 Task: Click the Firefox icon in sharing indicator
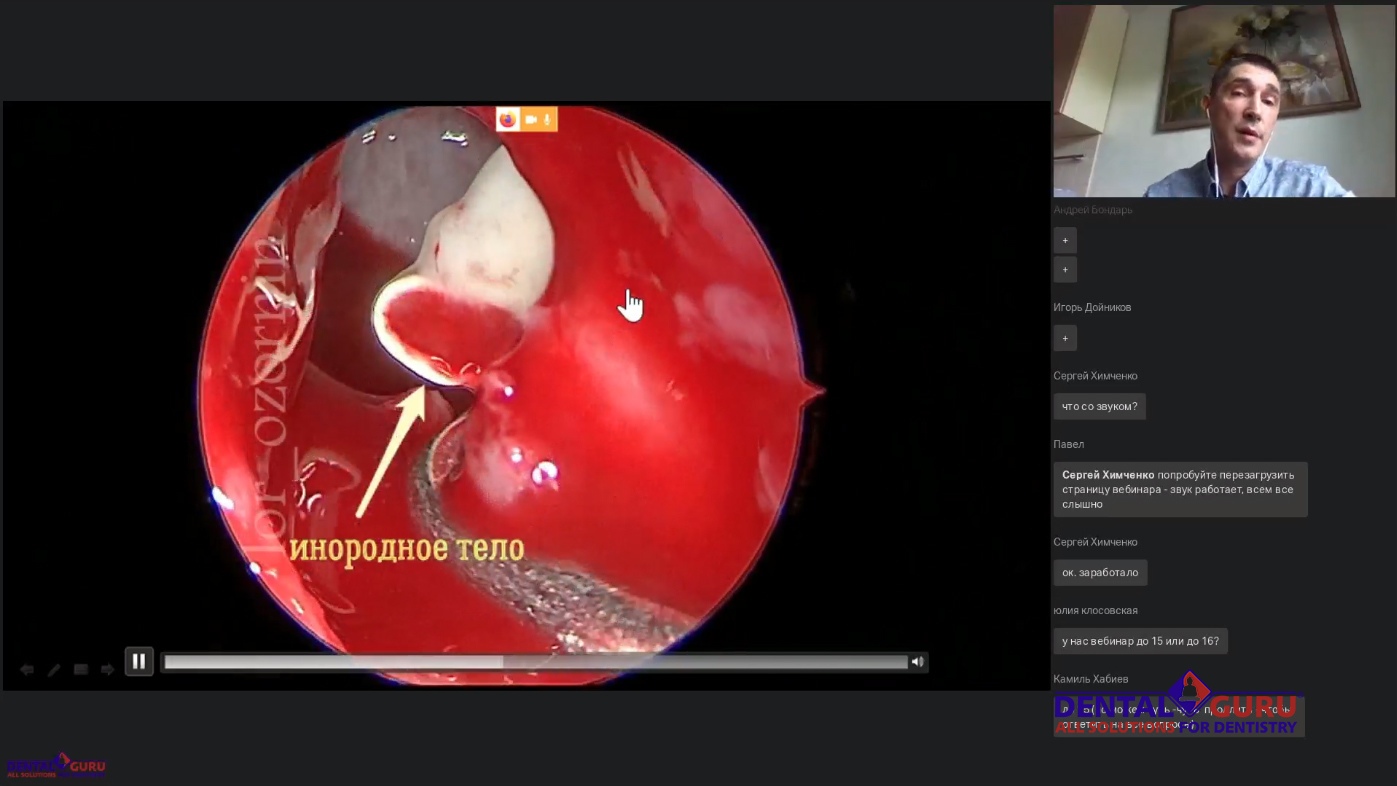508,120
